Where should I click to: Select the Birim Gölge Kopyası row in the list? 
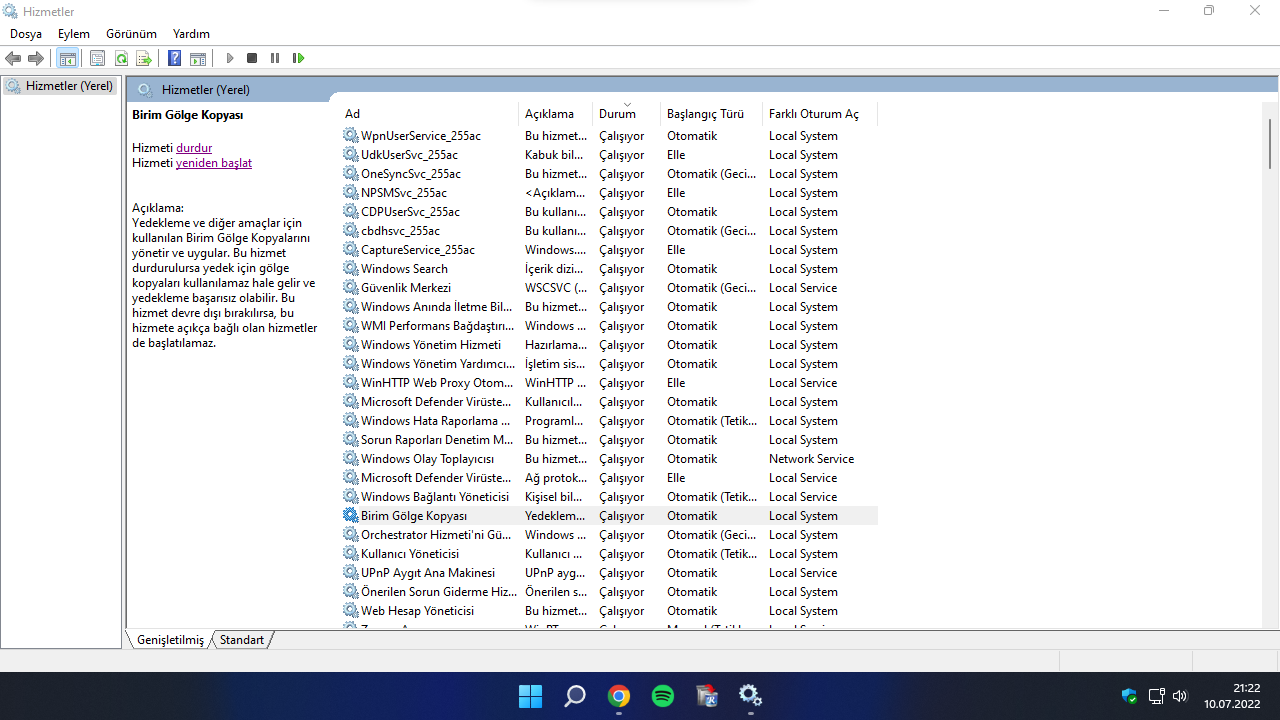click(x=609, y=516)
